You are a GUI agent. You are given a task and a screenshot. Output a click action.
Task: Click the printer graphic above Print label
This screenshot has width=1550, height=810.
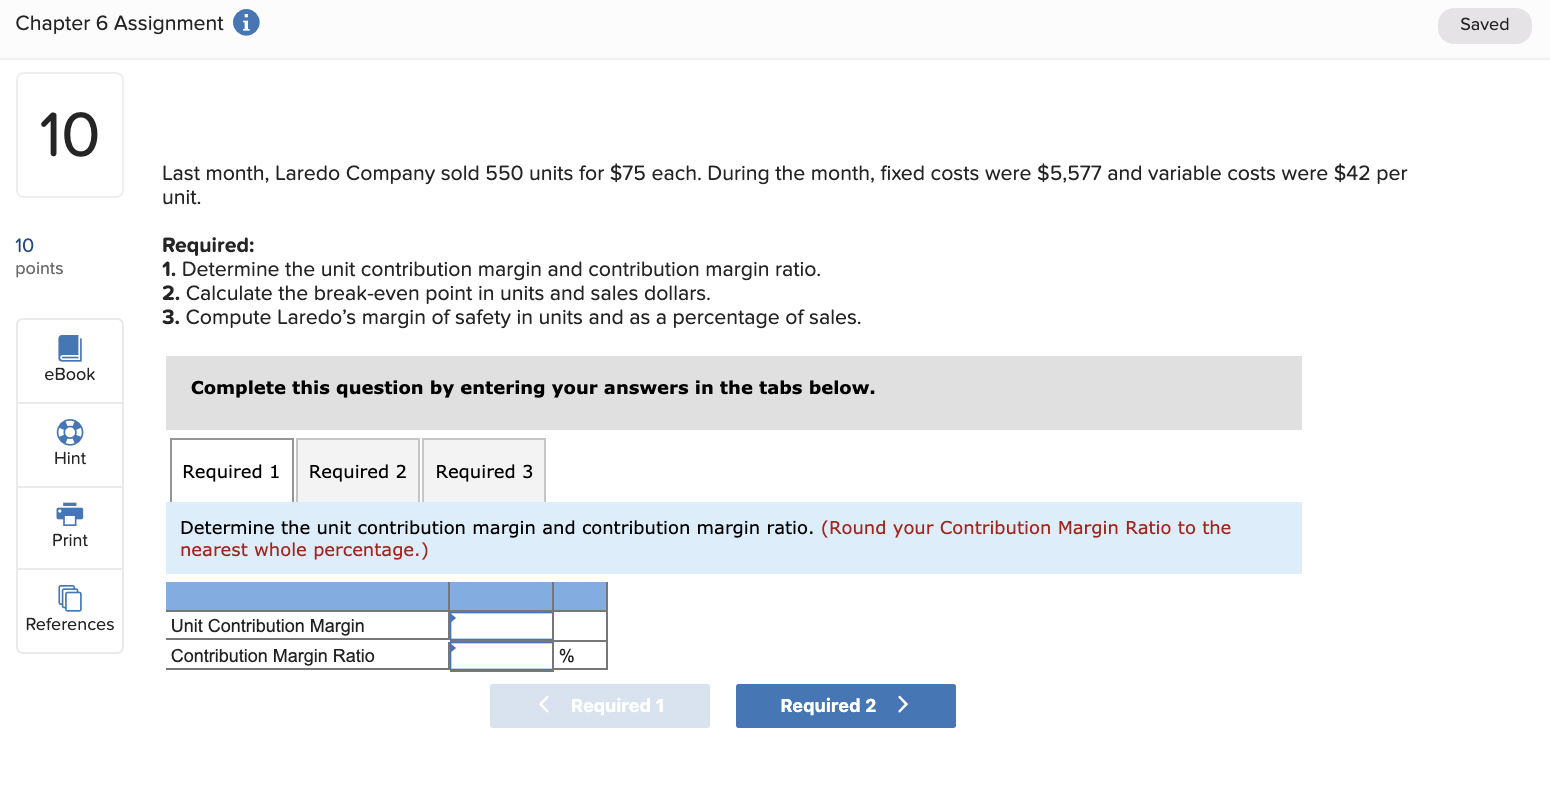point(69,515)
